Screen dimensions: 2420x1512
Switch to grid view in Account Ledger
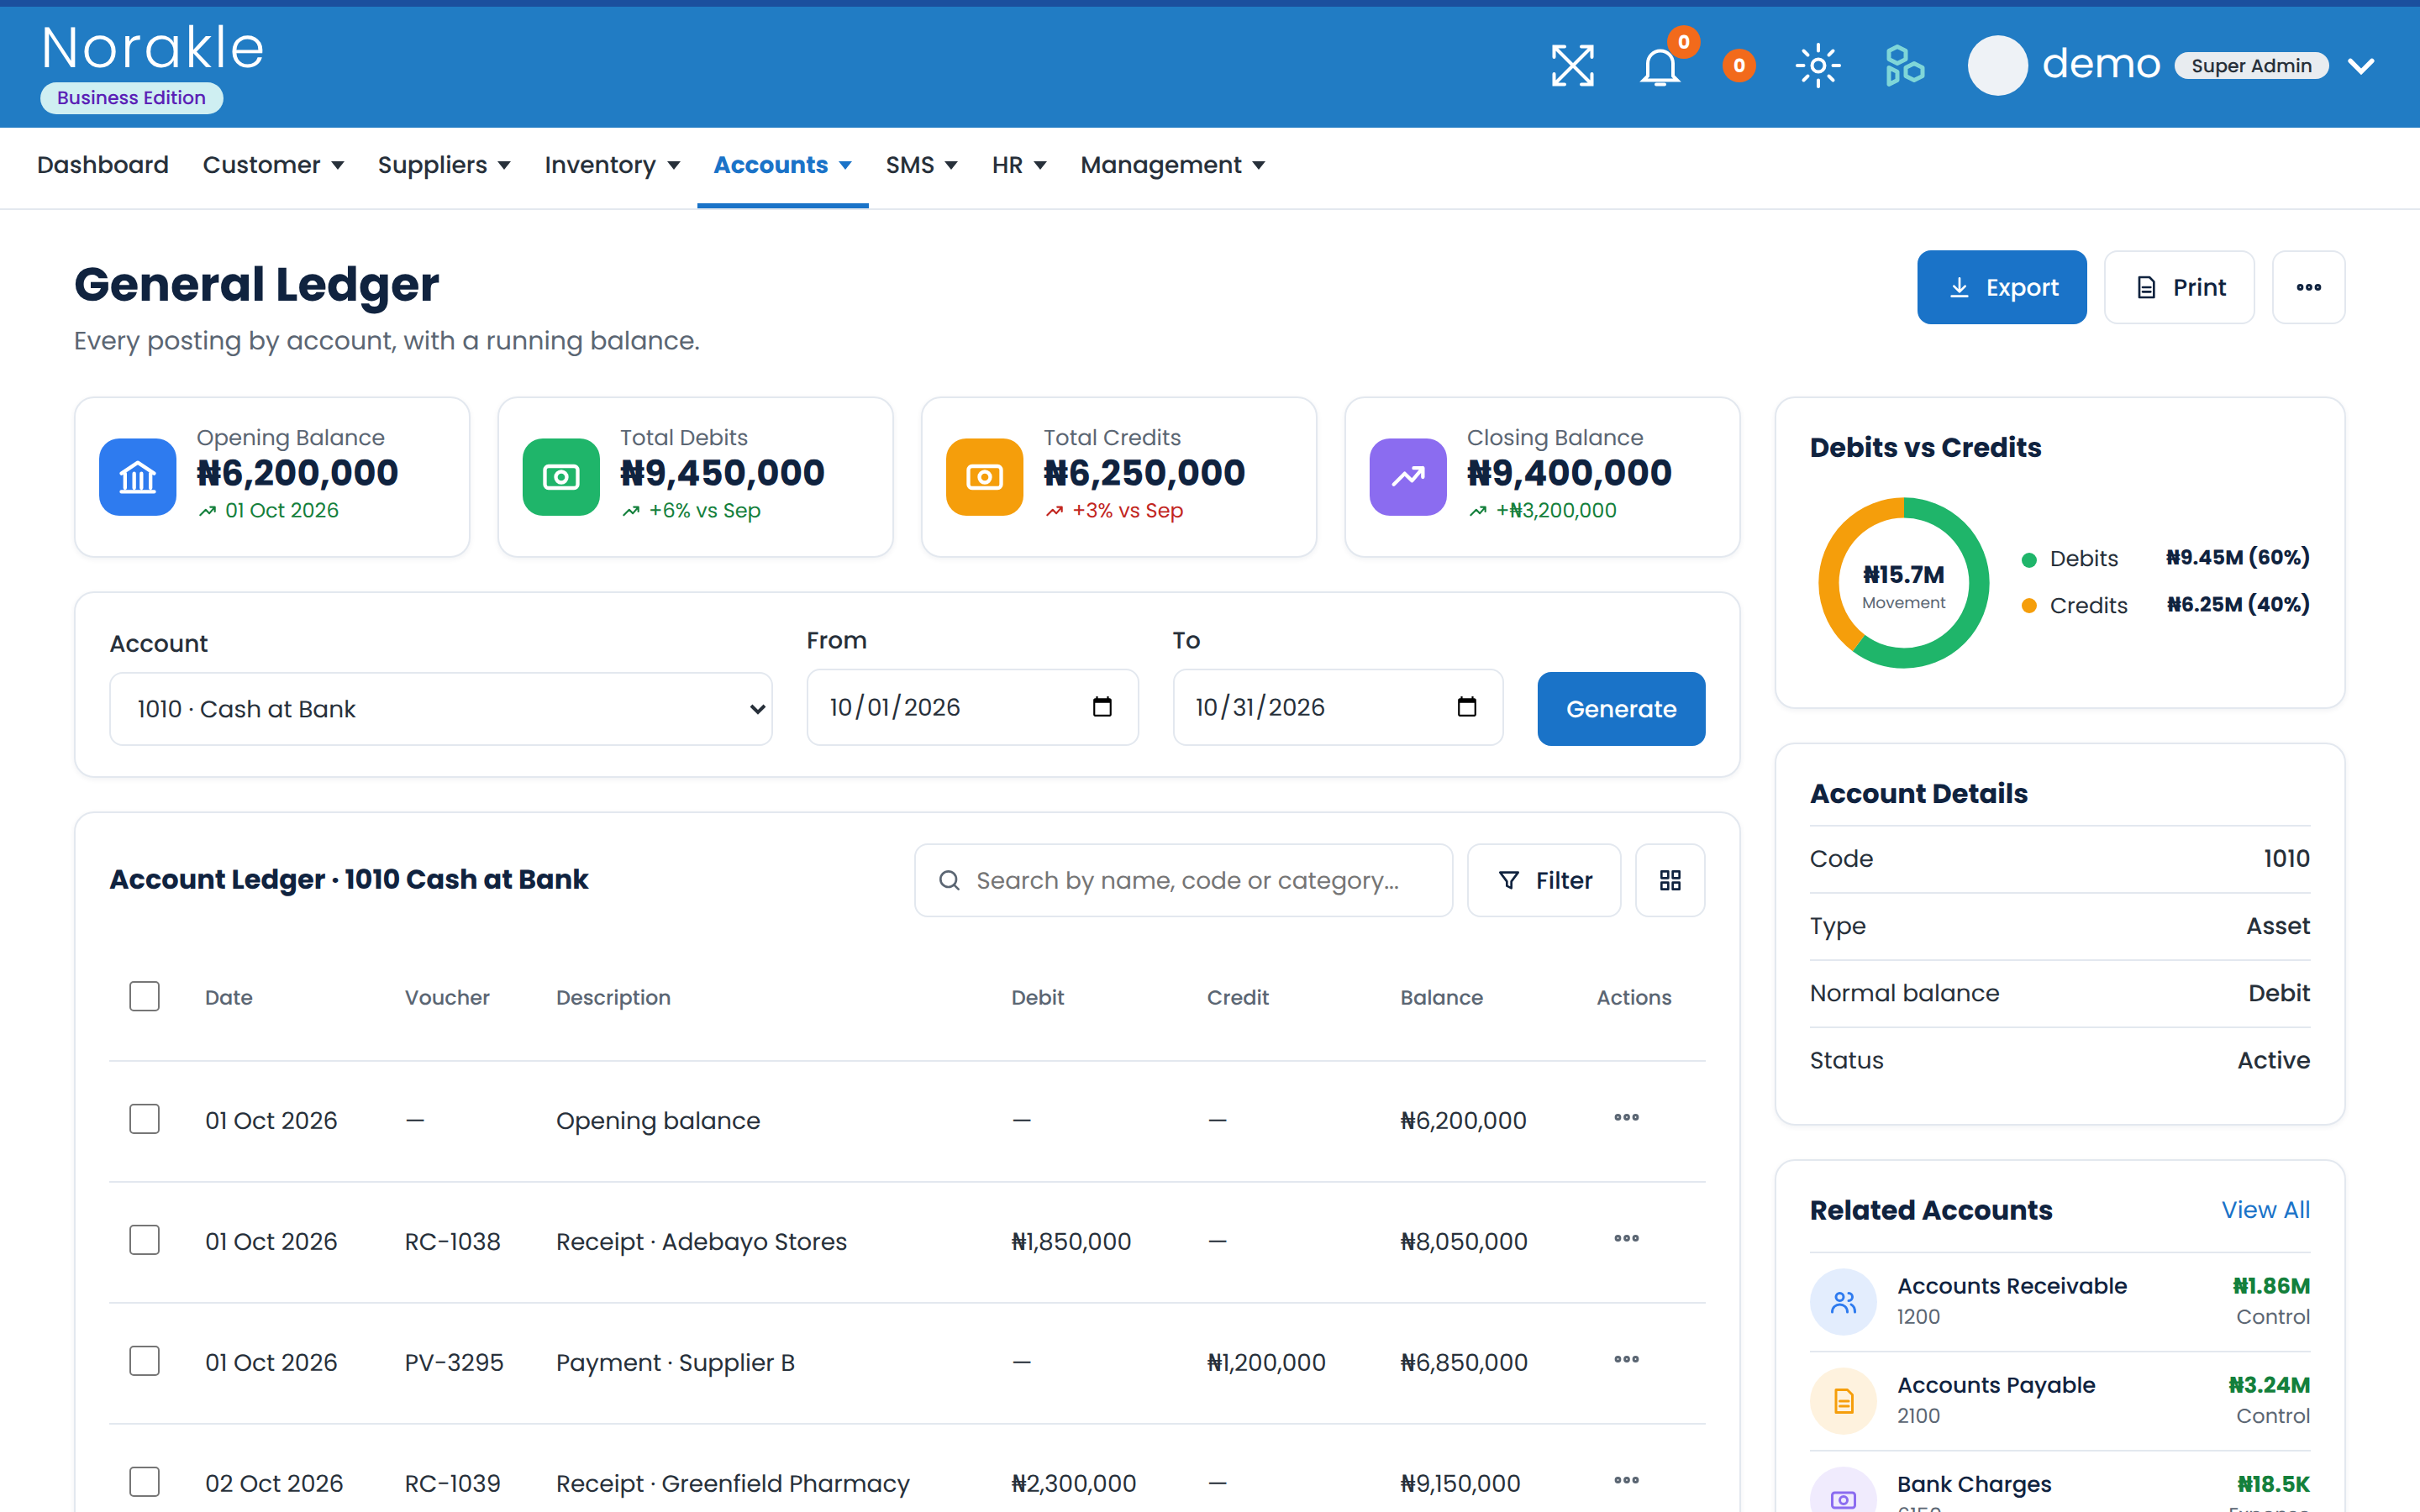1670,880
